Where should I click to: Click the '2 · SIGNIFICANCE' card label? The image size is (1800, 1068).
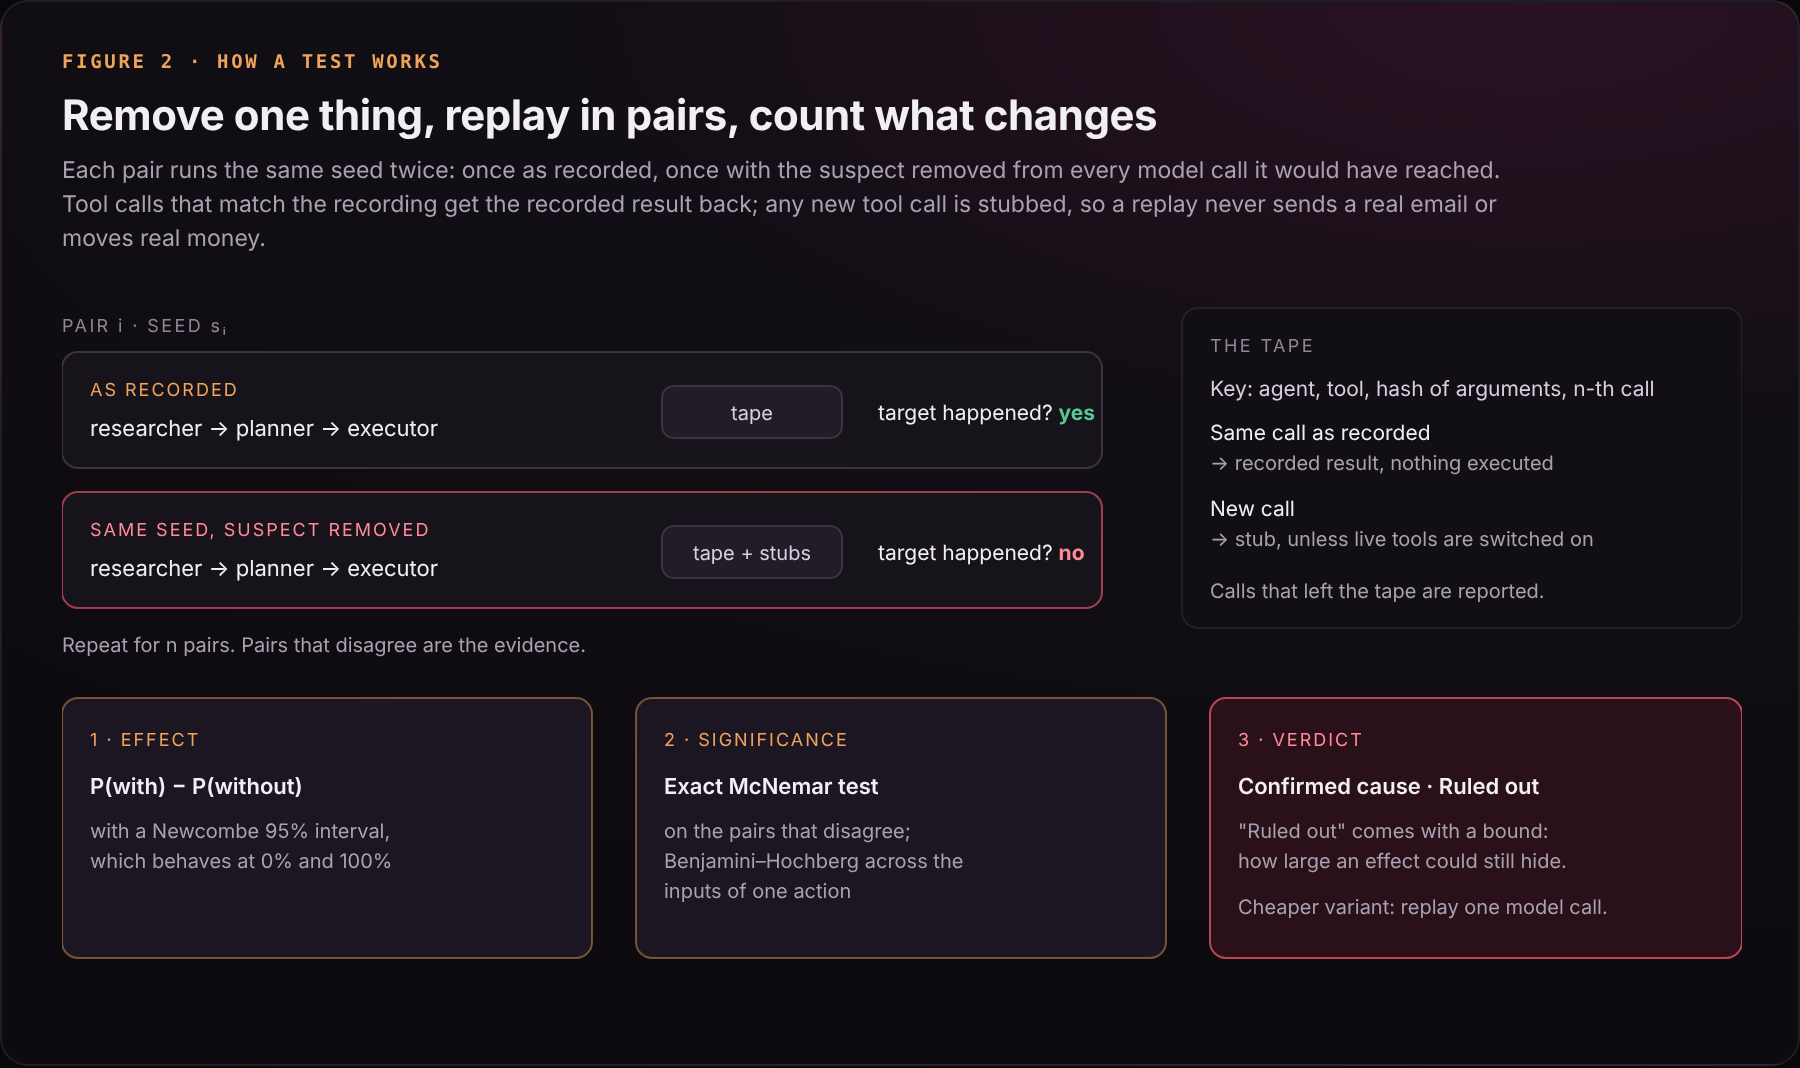click(x=755, y=740)
